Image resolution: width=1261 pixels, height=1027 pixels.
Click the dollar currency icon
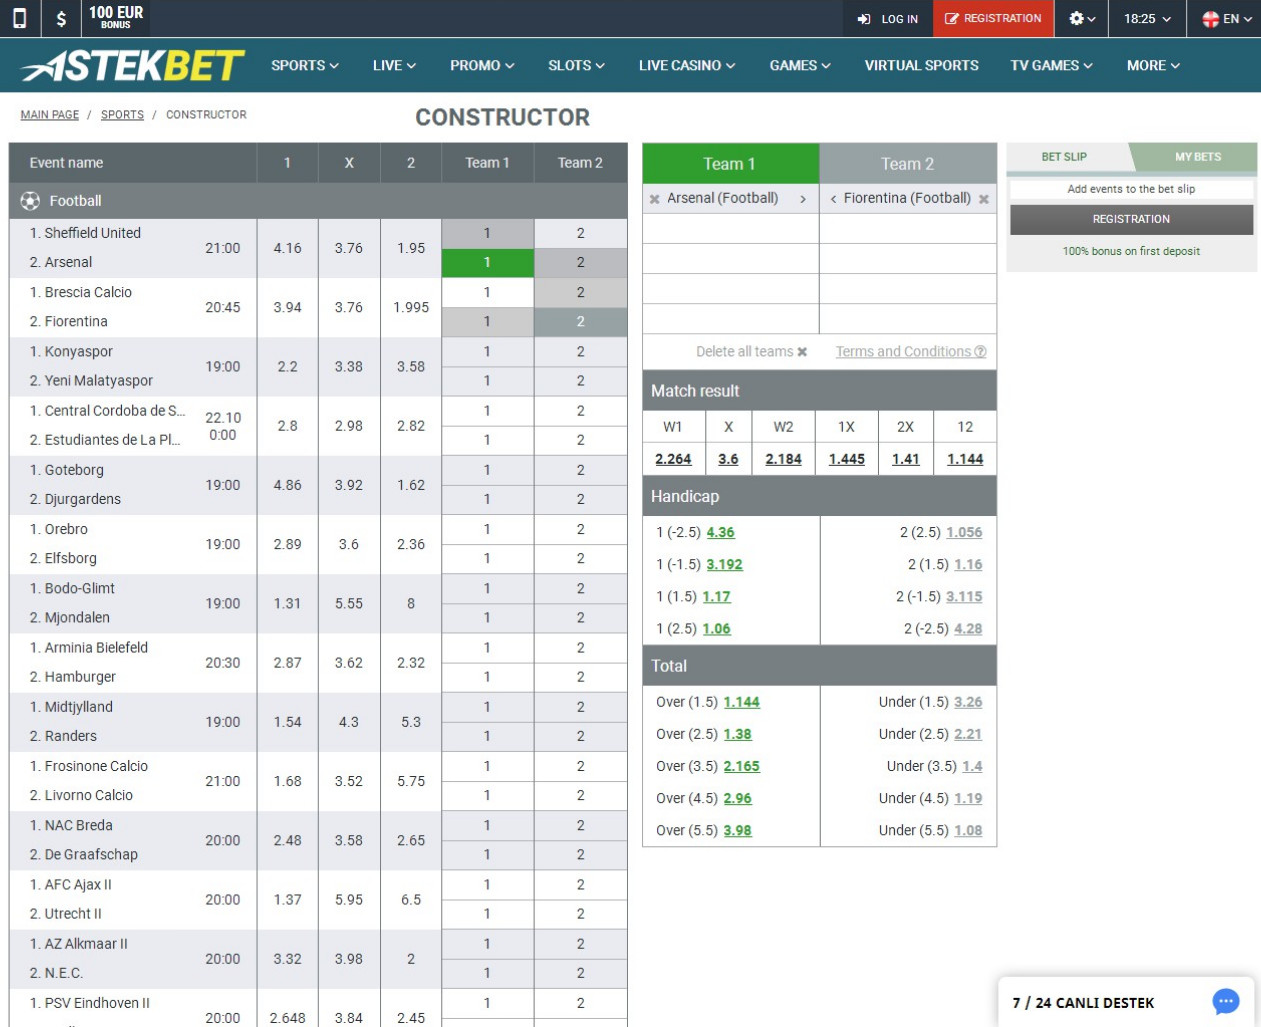[x=61, y=18]
